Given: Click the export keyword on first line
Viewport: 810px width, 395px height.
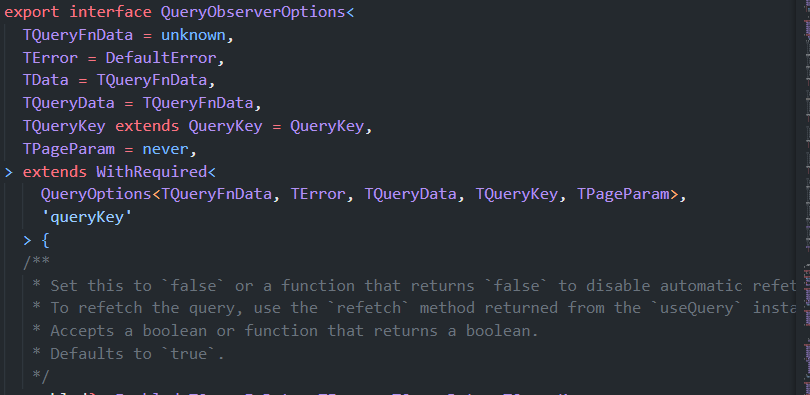Looking at the screenshot, I should pos(32,12).
